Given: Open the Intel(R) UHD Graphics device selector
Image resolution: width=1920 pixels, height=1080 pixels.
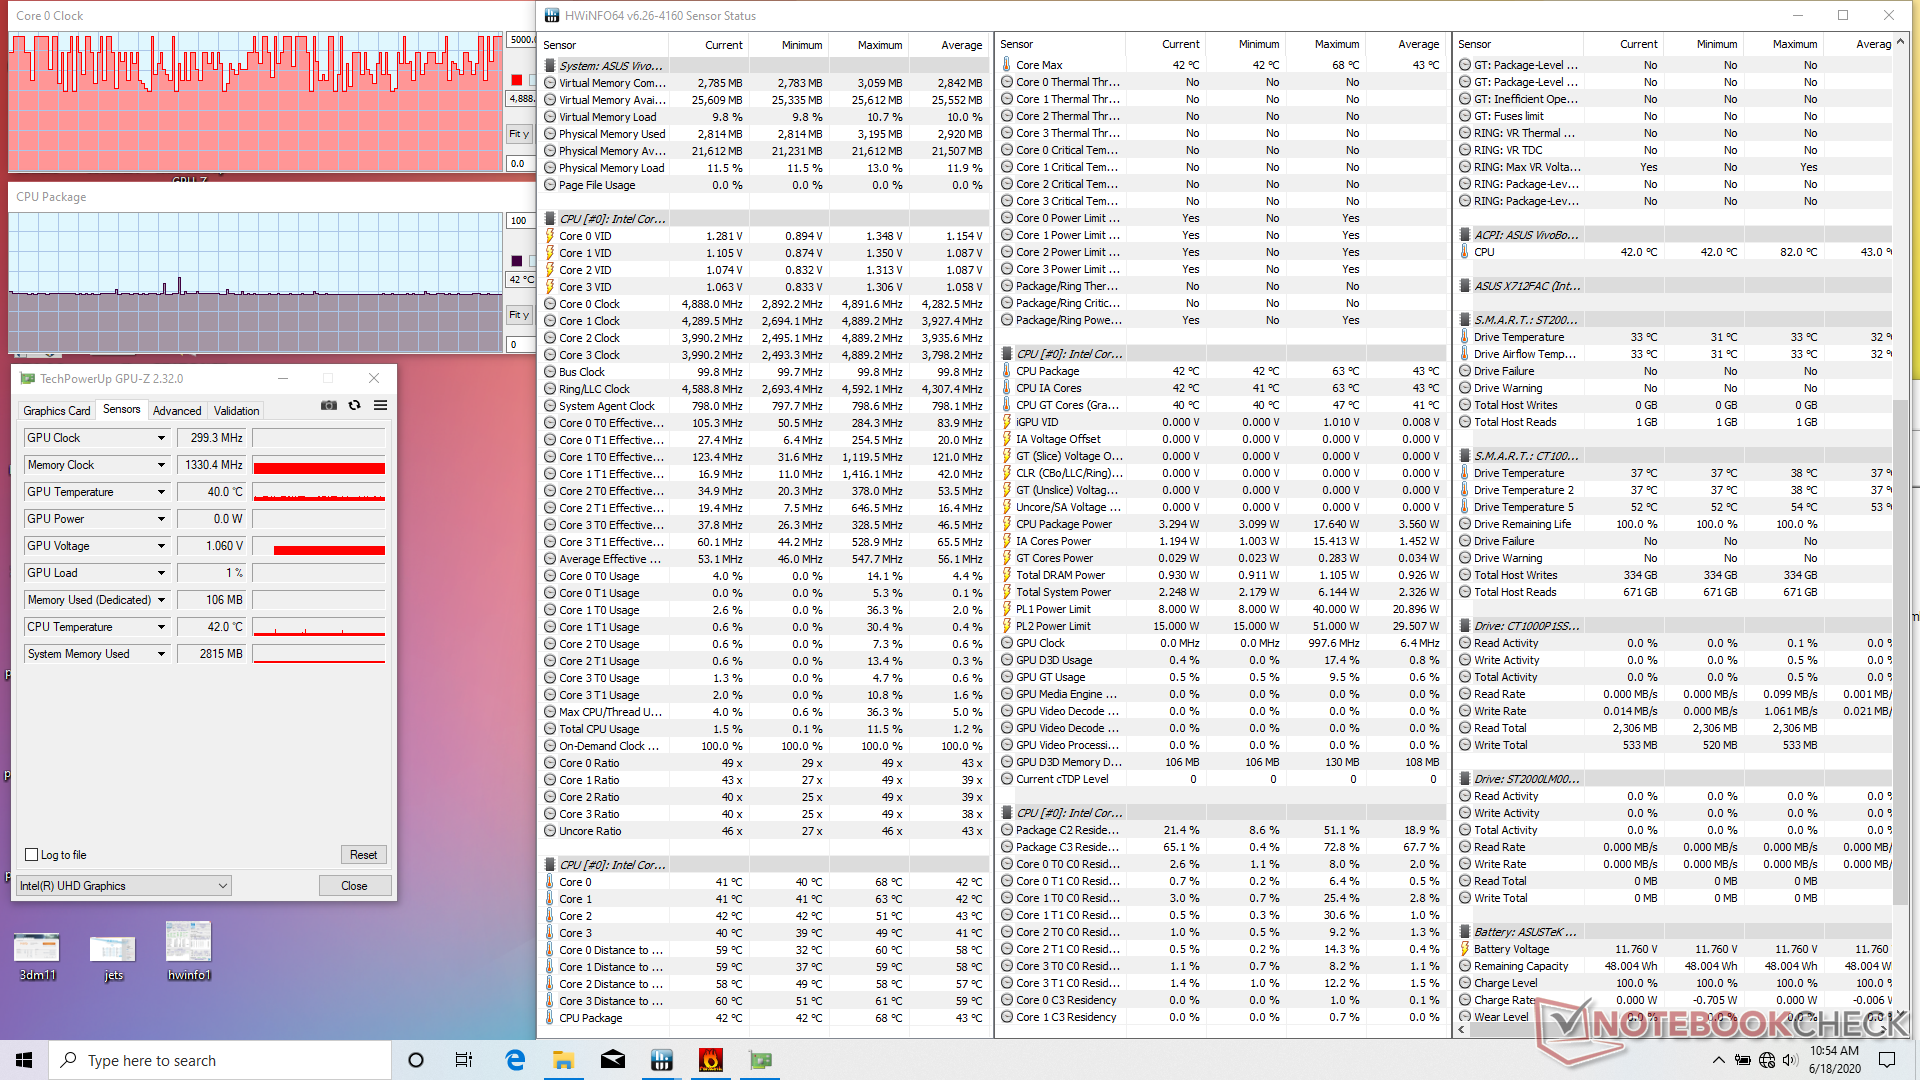Looking at the screenshot, I should [x=124, y=886].
